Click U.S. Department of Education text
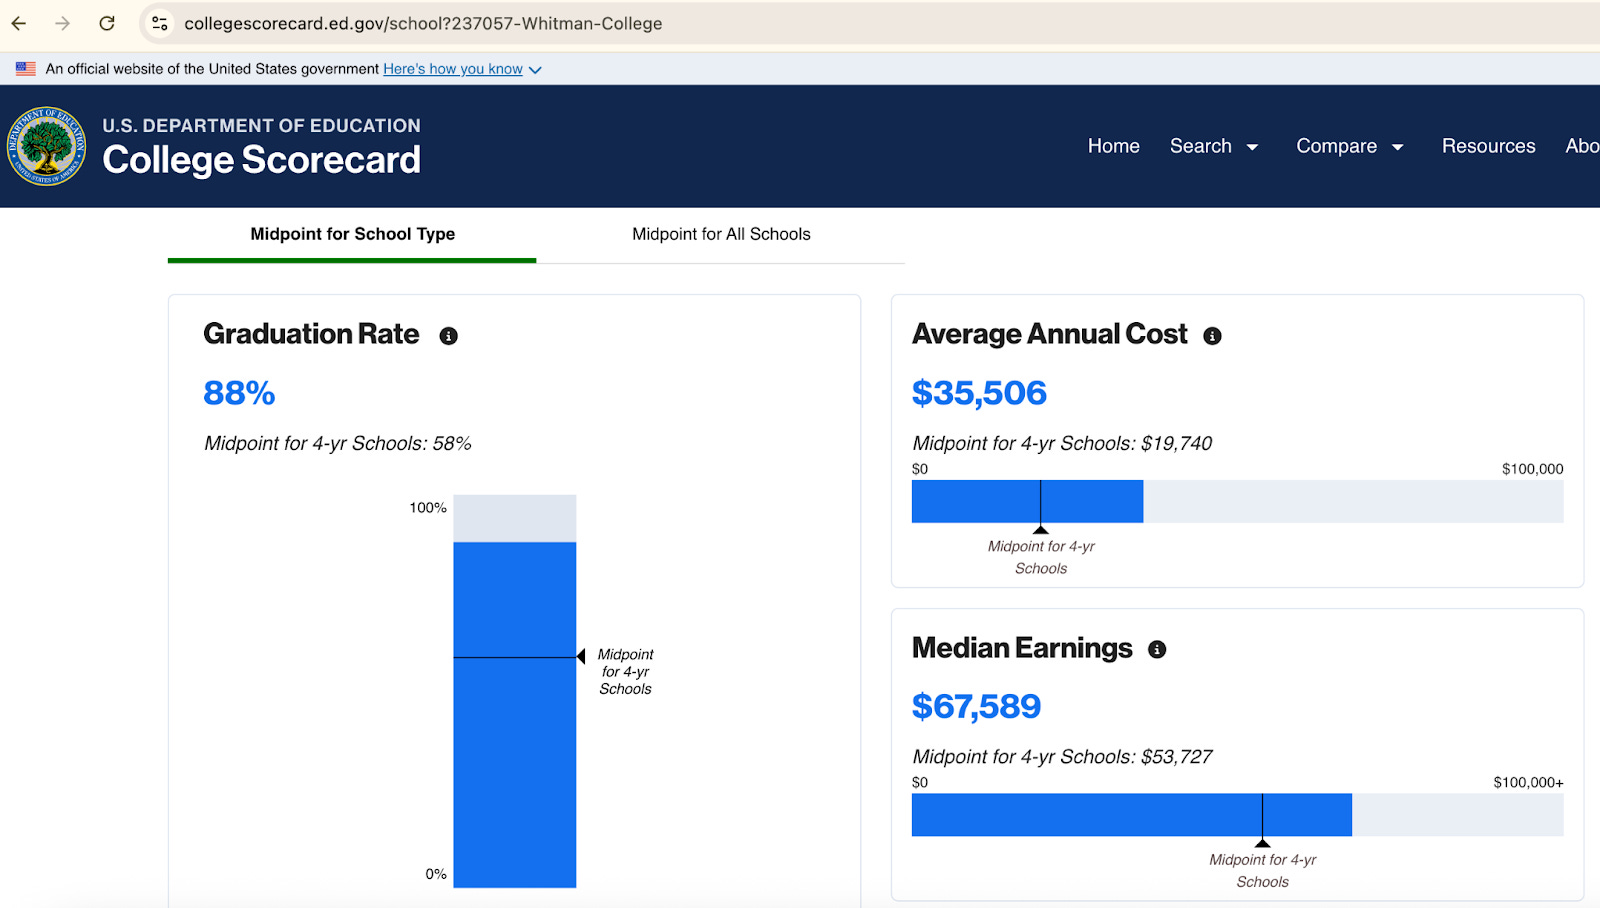Screen dimensions: 1600x908 tap(261, 126)
